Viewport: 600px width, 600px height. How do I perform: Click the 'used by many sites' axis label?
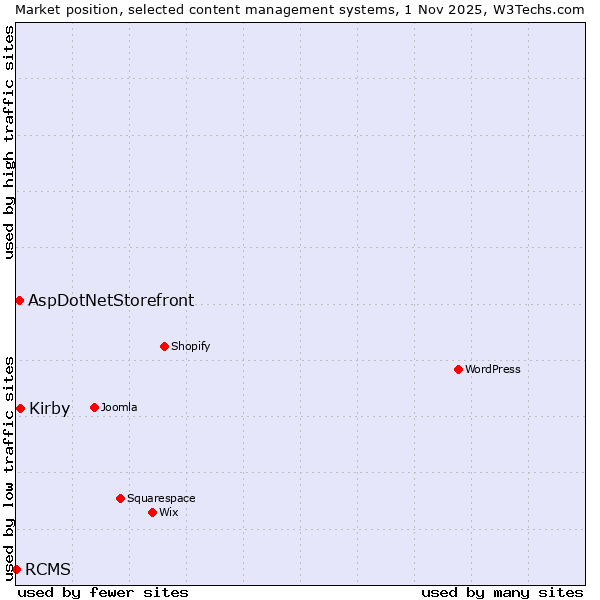click(x=502, y=592)
